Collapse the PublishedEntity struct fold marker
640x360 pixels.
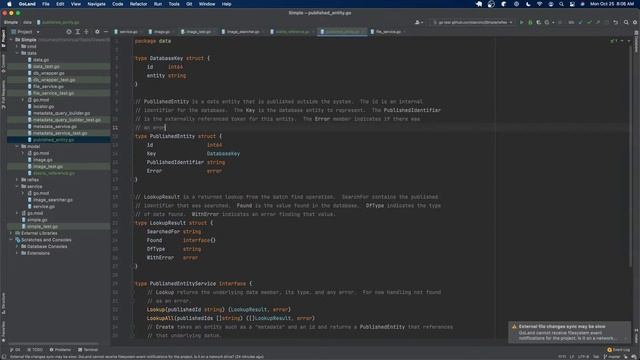pyautogui.click(x=132, y=136)
